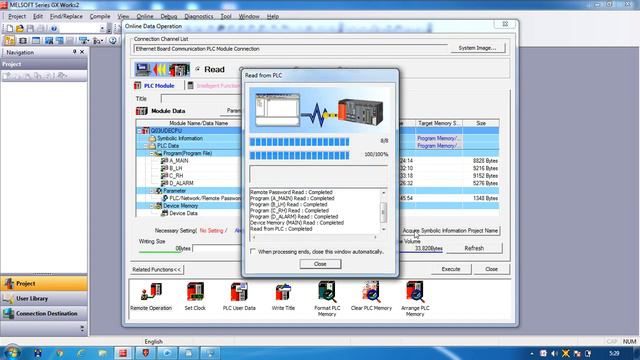Open Format PLC Memory function
The width and height of the screenshot is (640, 360).
327,299
